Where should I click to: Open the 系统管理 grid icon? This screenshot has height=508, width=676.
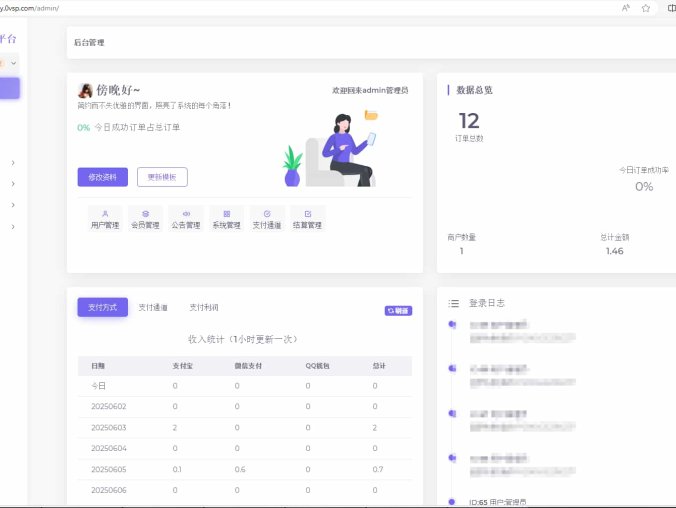pos(226,219)
